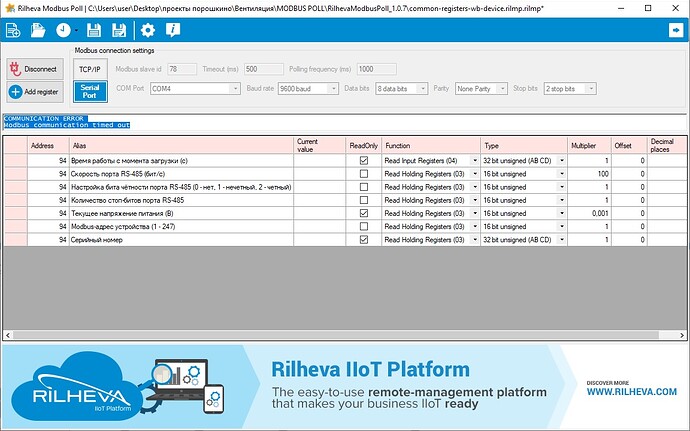This screenshot has height=431, width=690.
Task: Select the Serial Port connection mode
Action: 88,92
